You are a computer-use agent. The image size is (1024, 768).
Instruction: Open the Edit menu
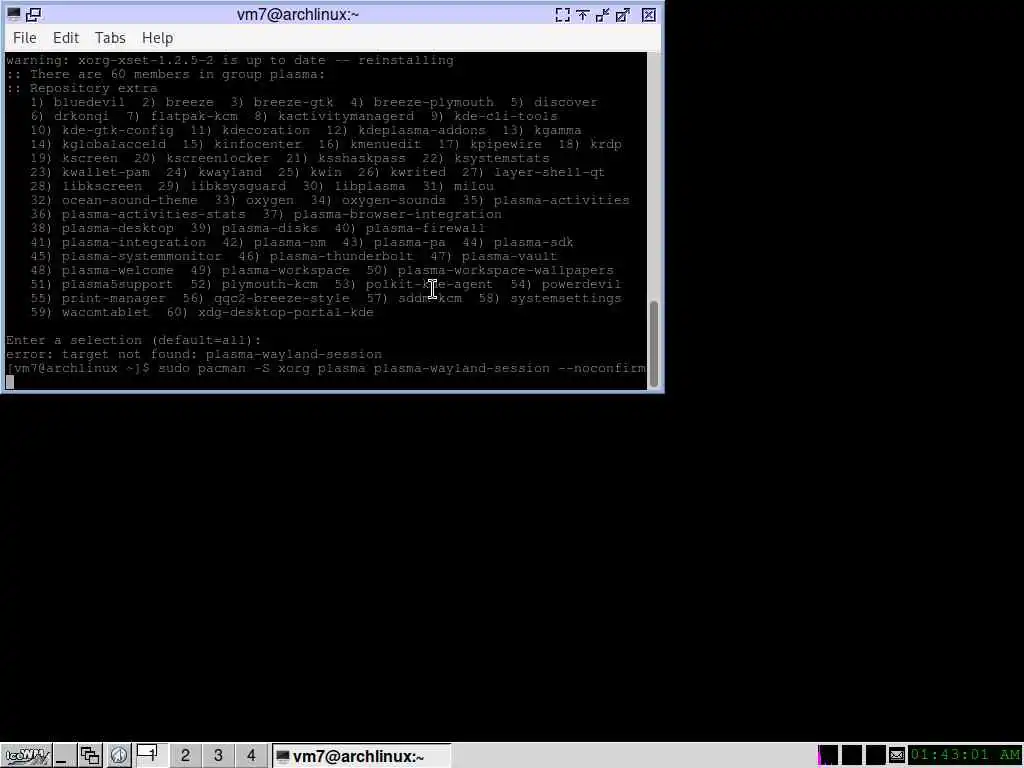(x=66, y=38)
